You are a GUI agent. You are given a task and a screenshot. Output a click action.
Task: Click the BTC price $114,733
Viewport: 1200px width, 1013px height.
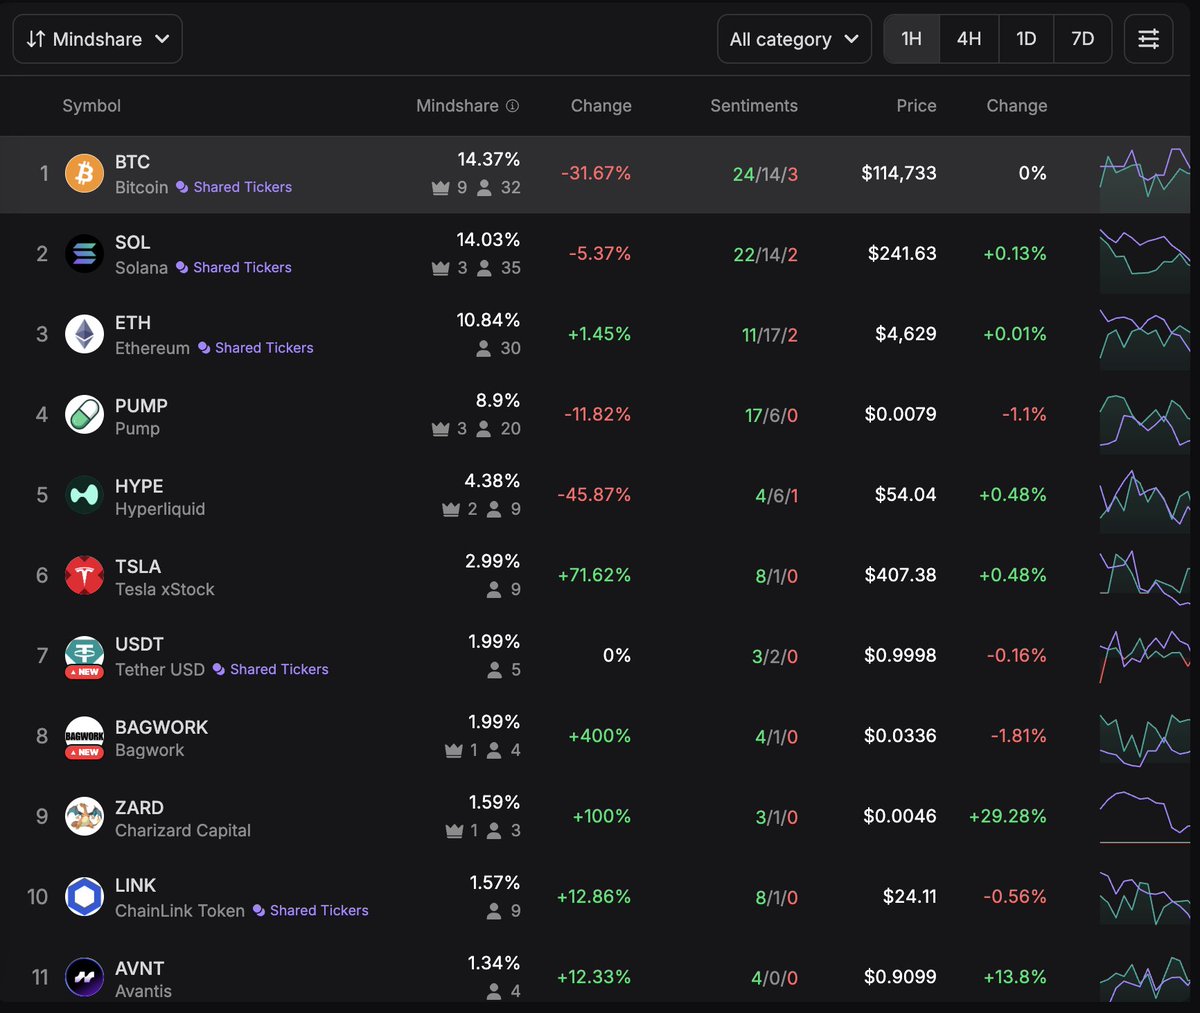[899, 173]
